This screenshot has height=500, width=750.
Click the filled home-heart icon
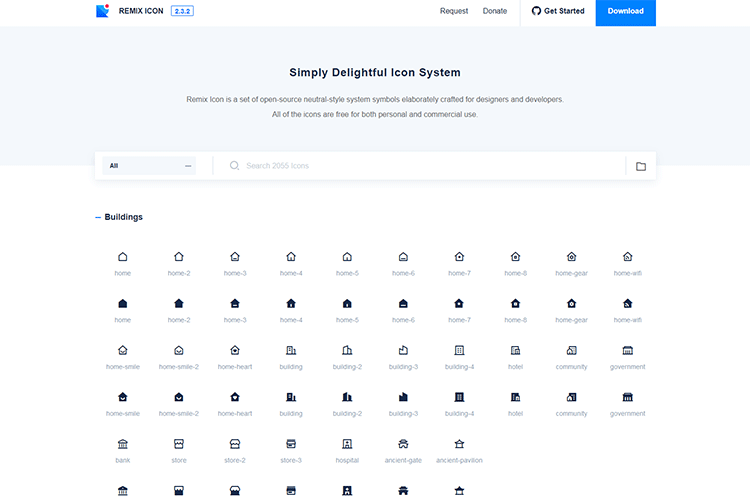(x=235, y=397)
